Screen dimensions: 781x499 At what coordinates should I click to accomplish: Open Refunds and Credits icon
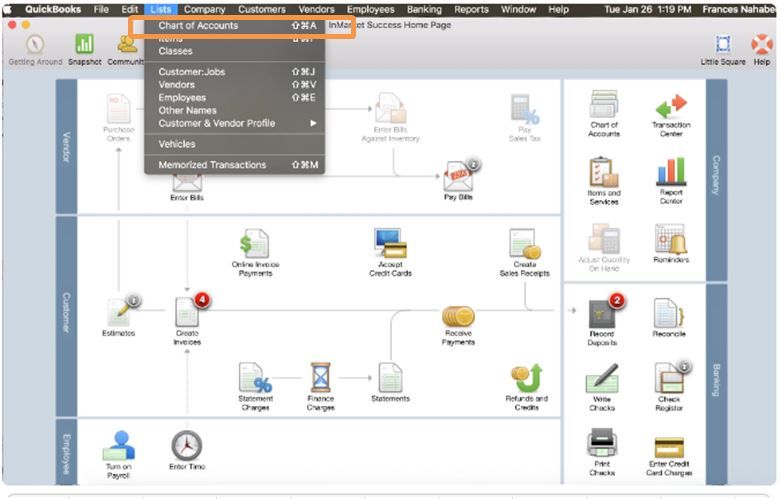[526, 378]
